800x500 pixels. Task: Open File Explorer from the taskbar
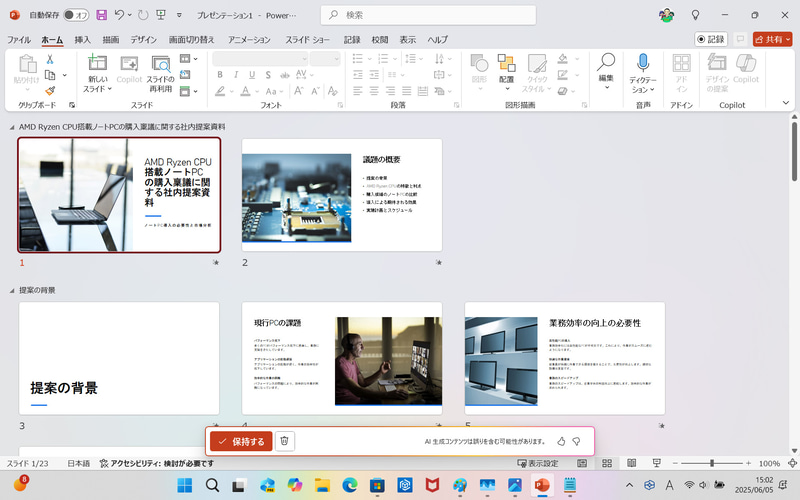coord(322,485)
